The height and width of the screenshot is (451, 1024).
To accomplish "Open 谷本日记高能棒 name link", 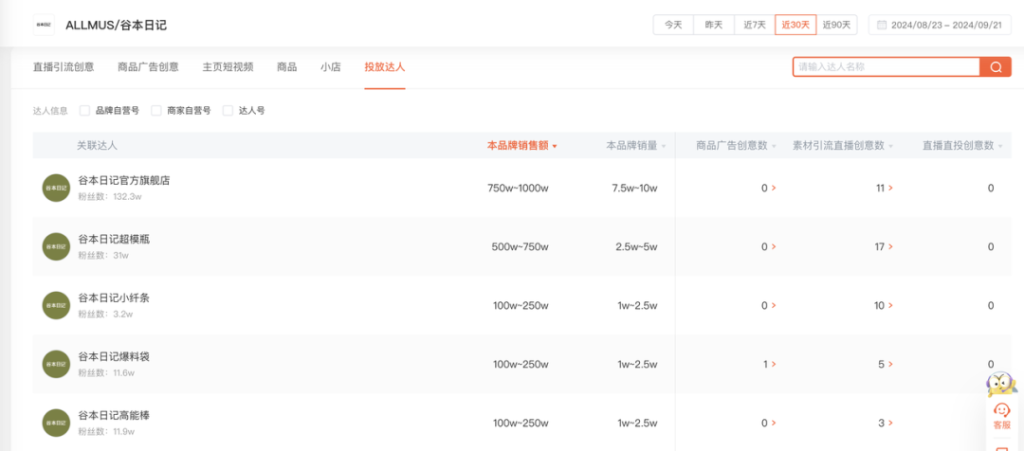I will [x=114, y=415].
